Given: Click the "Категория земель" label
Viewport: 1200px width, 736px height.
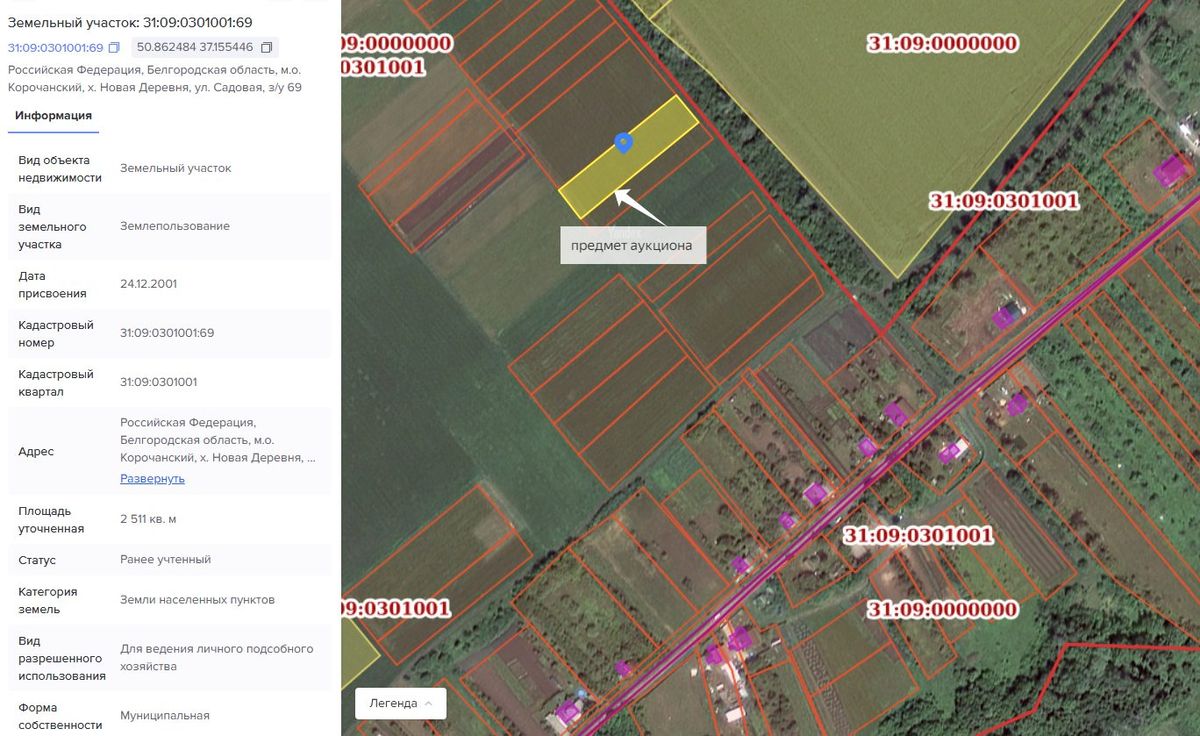Looking at the screenshot, I should pyautogui.click(x=48, y=600).
